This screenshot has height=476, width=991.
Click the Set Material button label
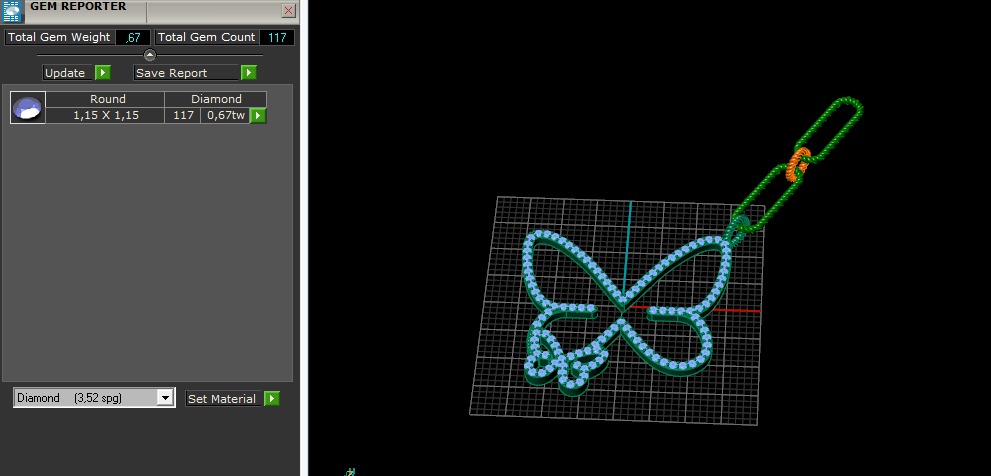(224, 399)
